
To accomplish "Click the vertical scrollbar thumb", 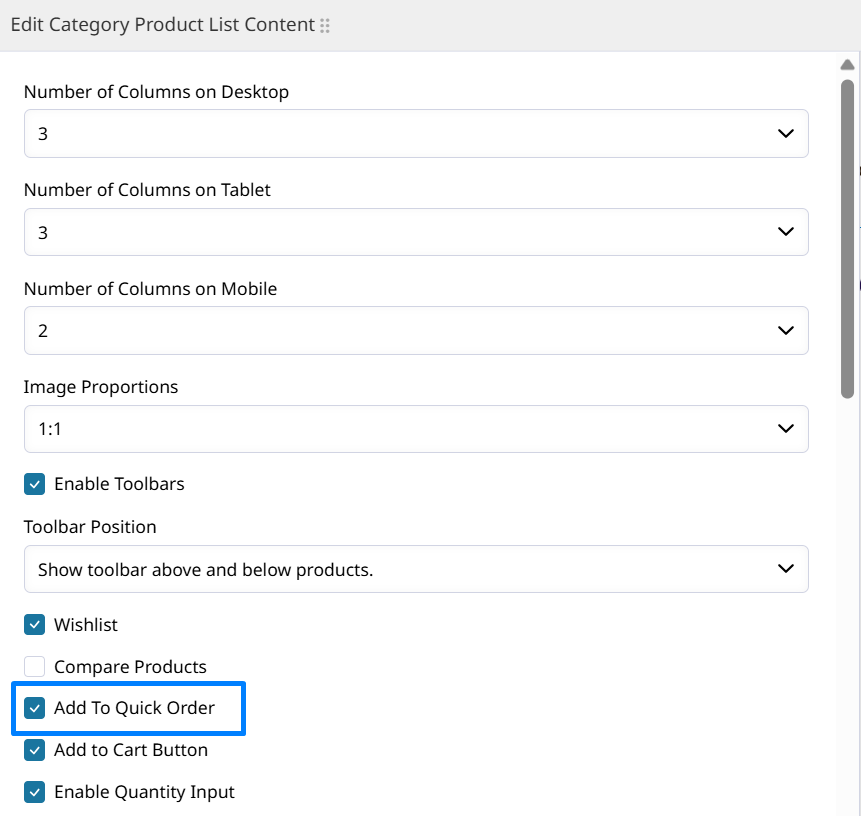I will click(x=847, y=238).
